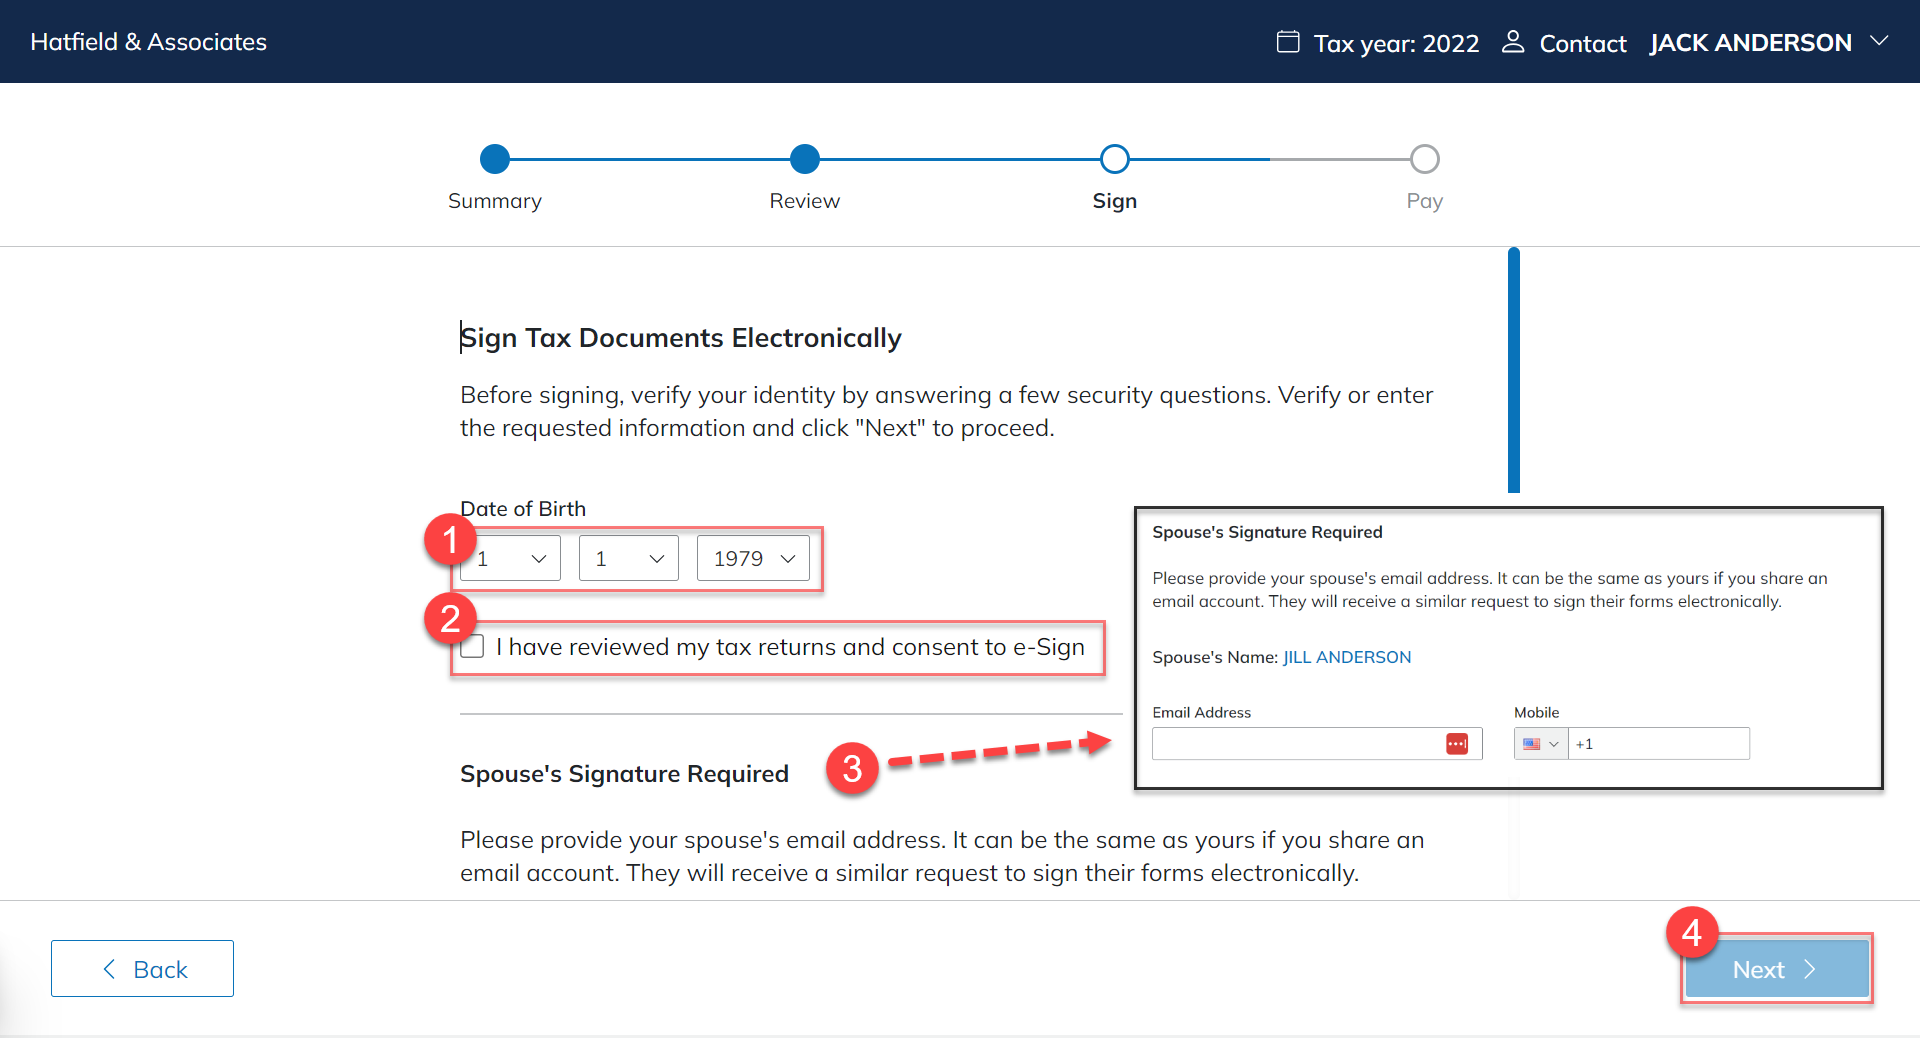Image resolution: width=1920 pixels, height=1038 pixels.
Task: Go to the Summary step
Action: (x=495, y=159)
